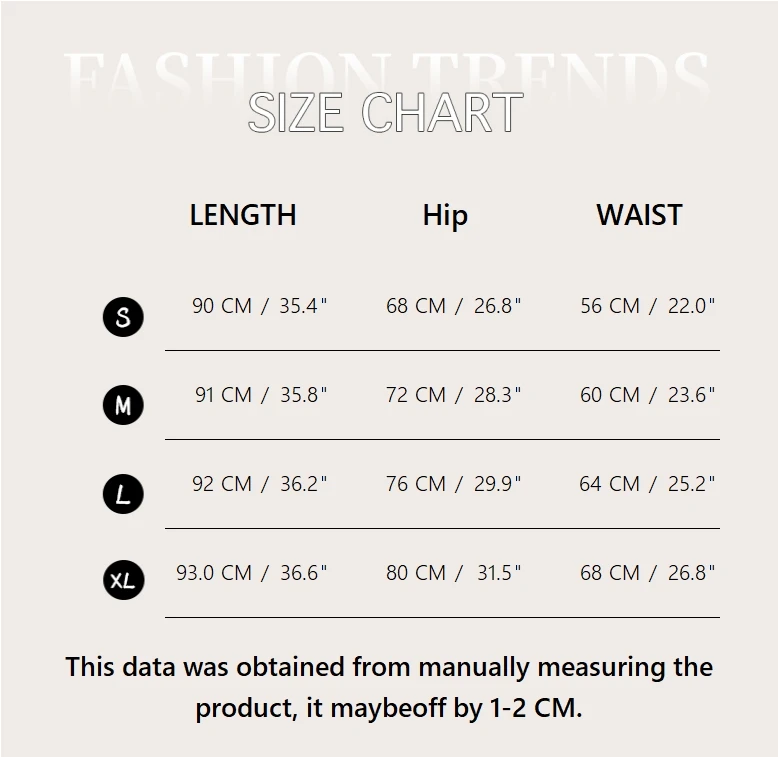Image resolution: width=778 pixels, height=757 pixels.
Task: Select the XL size badge icon
Action: pyautogui.click(x=123, y=580)
